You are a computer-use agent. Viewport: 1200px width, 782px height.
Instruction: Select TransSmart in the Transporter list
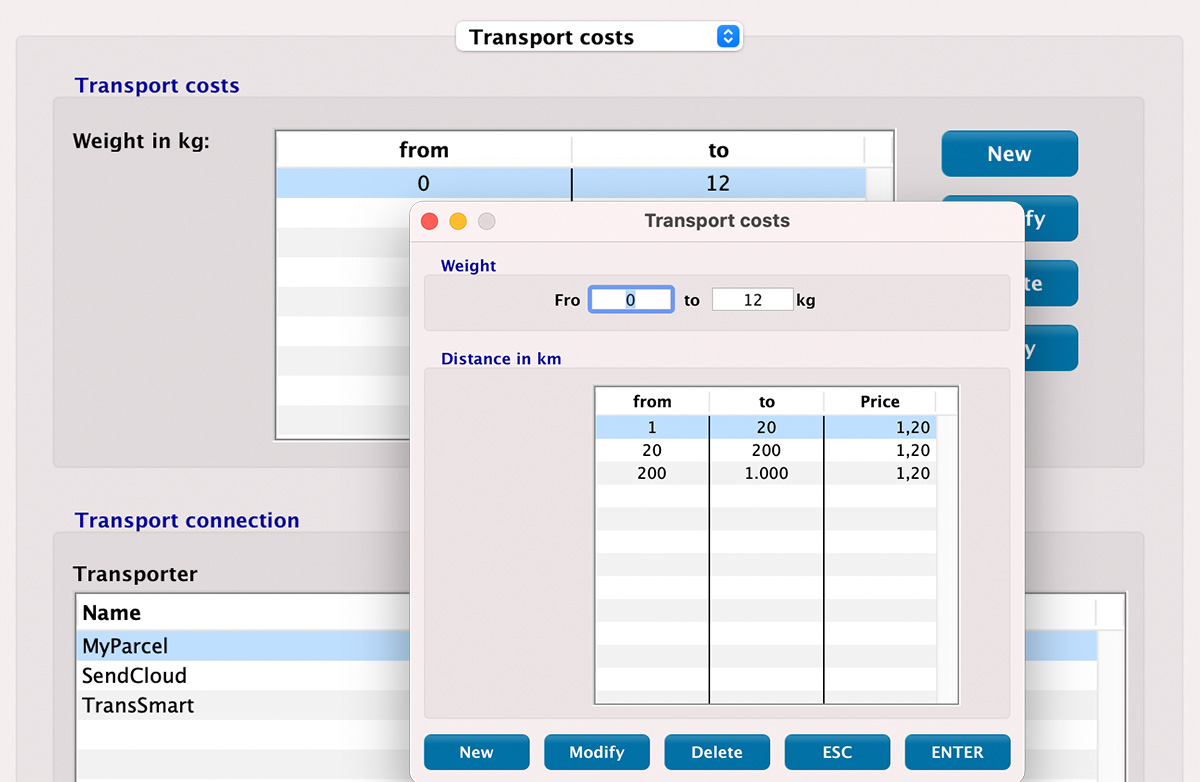coord(200,705)
